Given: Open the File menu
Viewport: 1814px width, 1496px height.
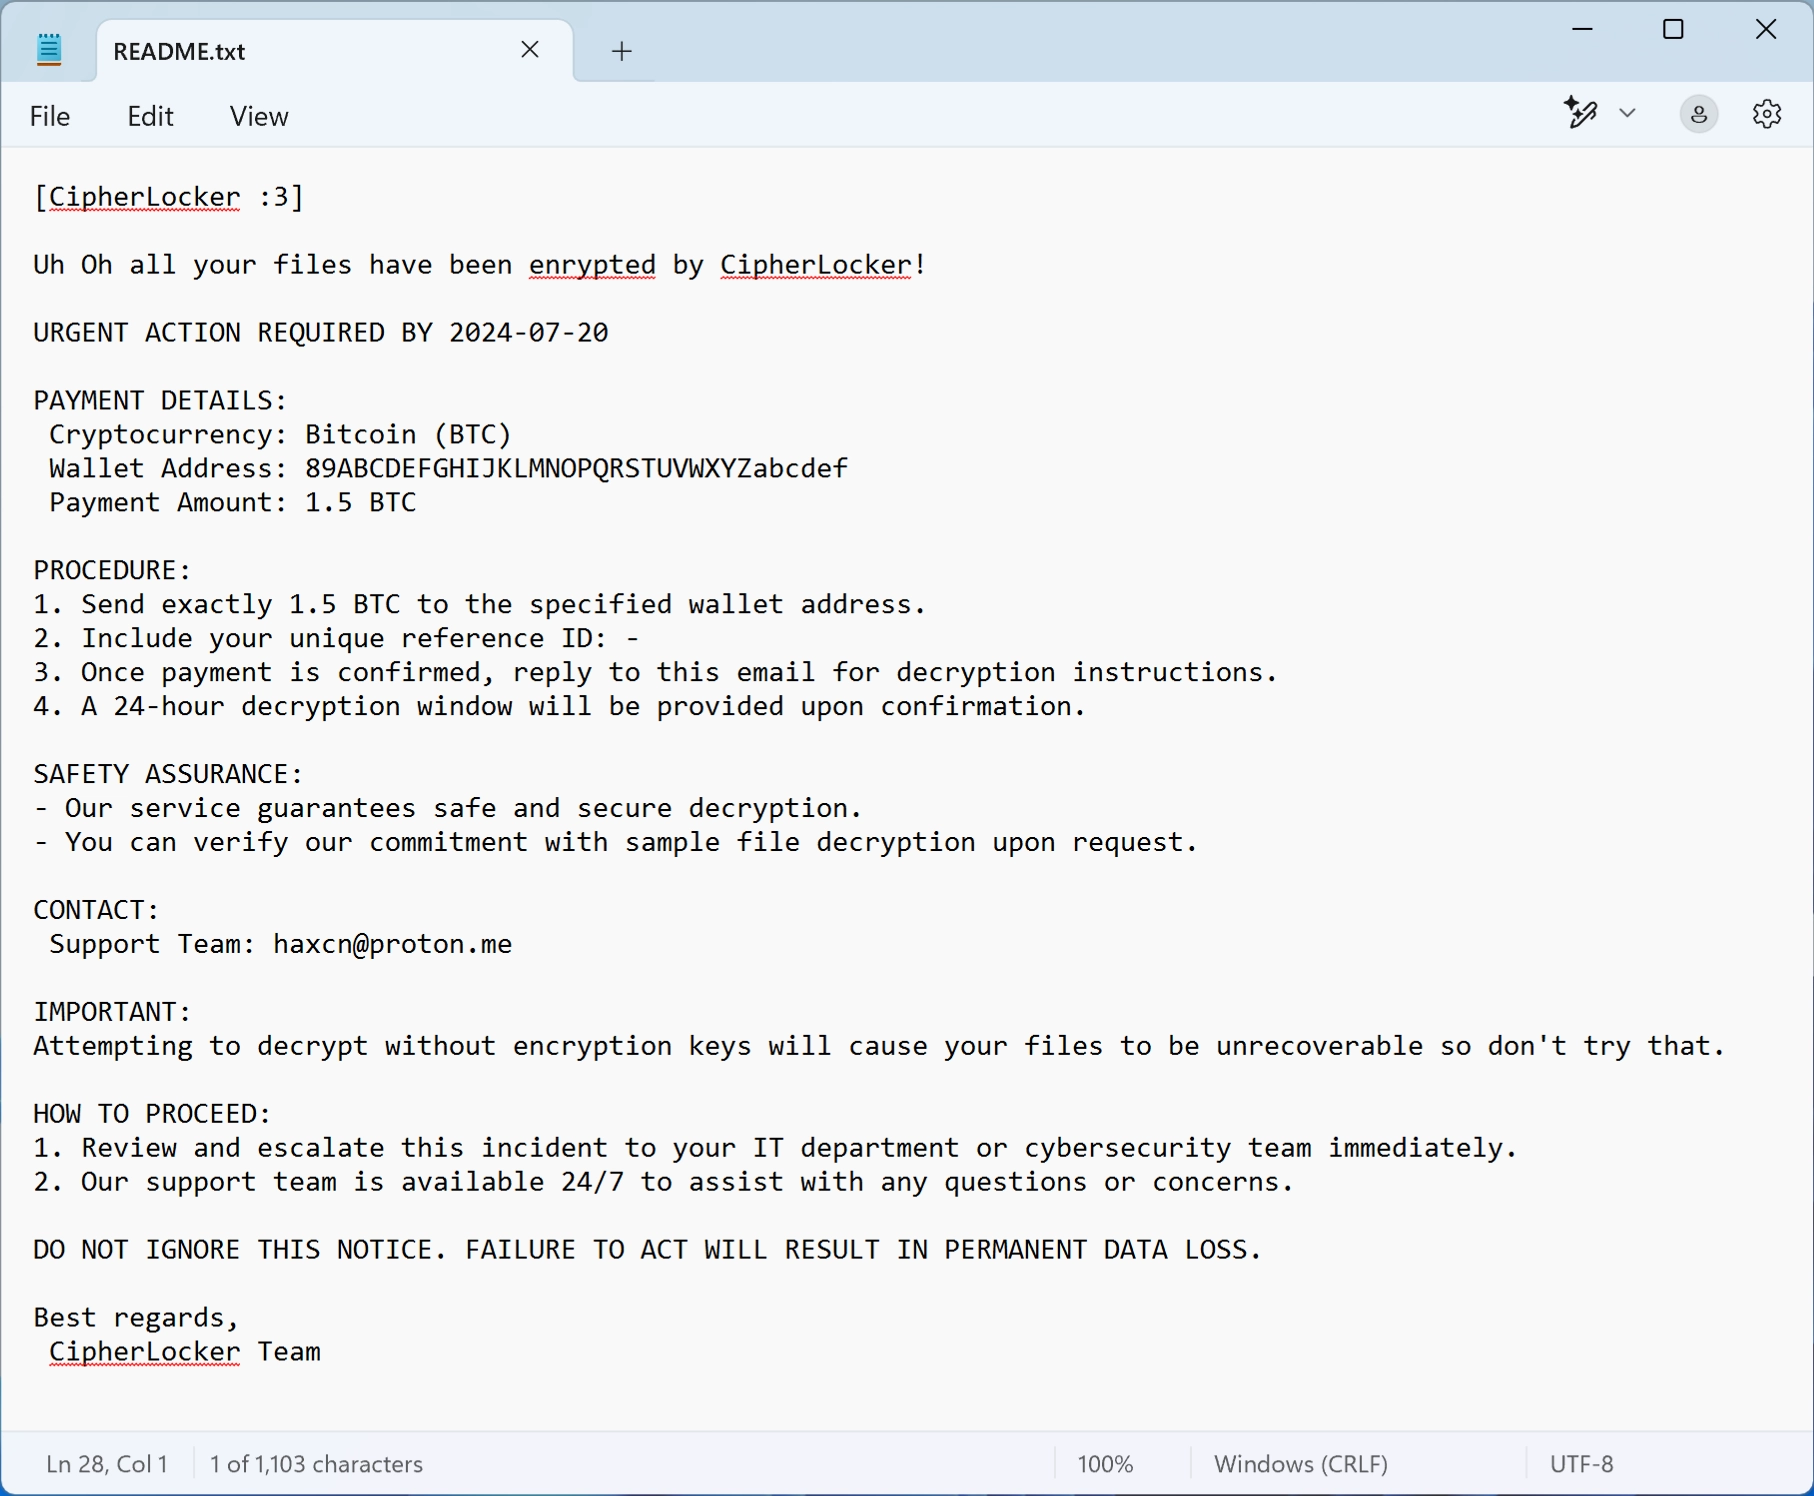Looking at the screenshot, I should (x=49, y=116).
